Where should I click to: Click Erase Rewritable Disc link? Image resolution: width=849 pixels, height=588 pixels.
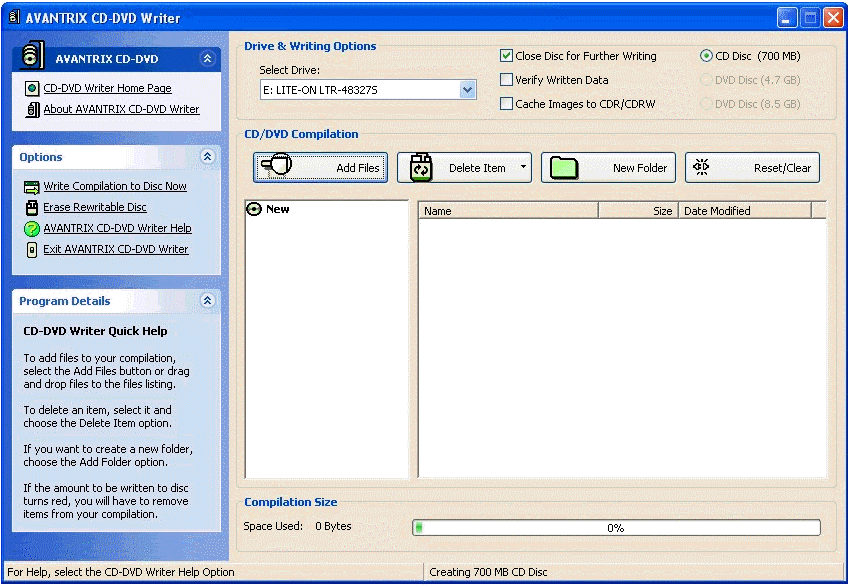(95, 207)
